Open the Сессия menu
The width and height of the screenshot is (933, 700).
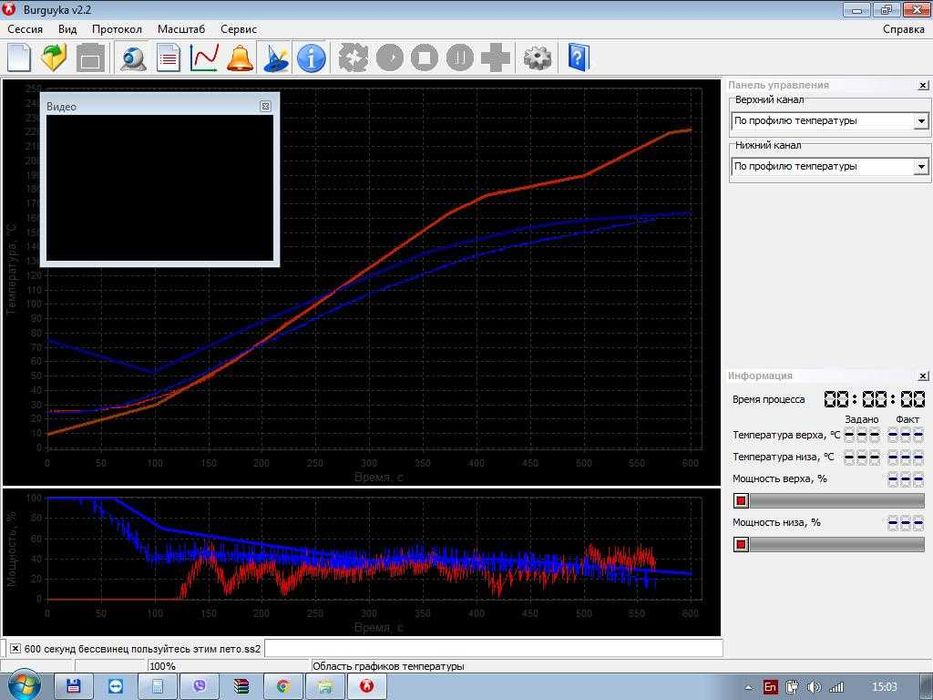(x=25, y=29)
